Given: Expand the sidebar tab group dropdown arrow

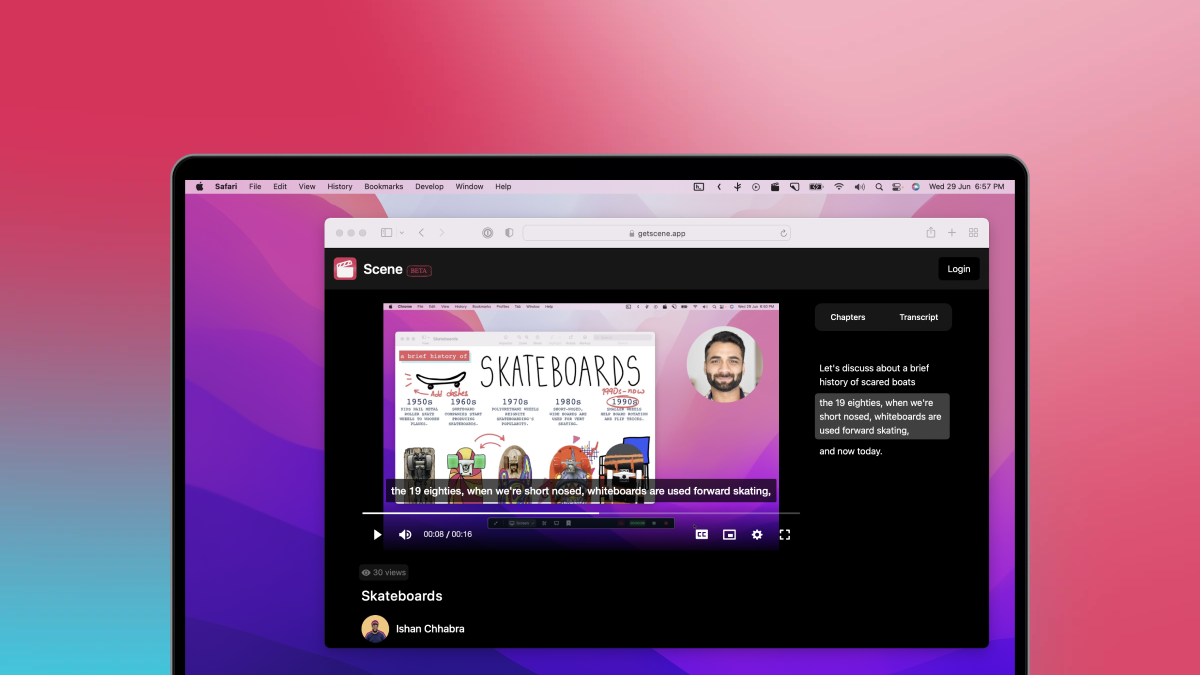Looking at the screenshot, I should (401, 233).
